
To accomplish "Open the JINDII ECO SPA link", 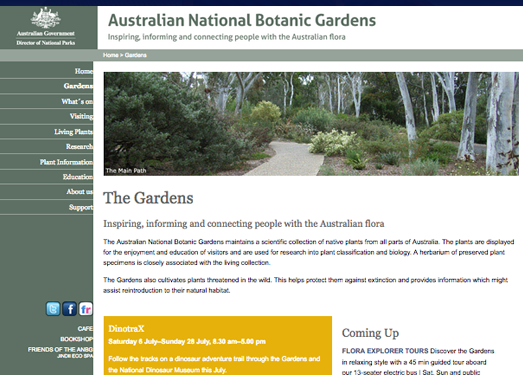I will point(75,356).
